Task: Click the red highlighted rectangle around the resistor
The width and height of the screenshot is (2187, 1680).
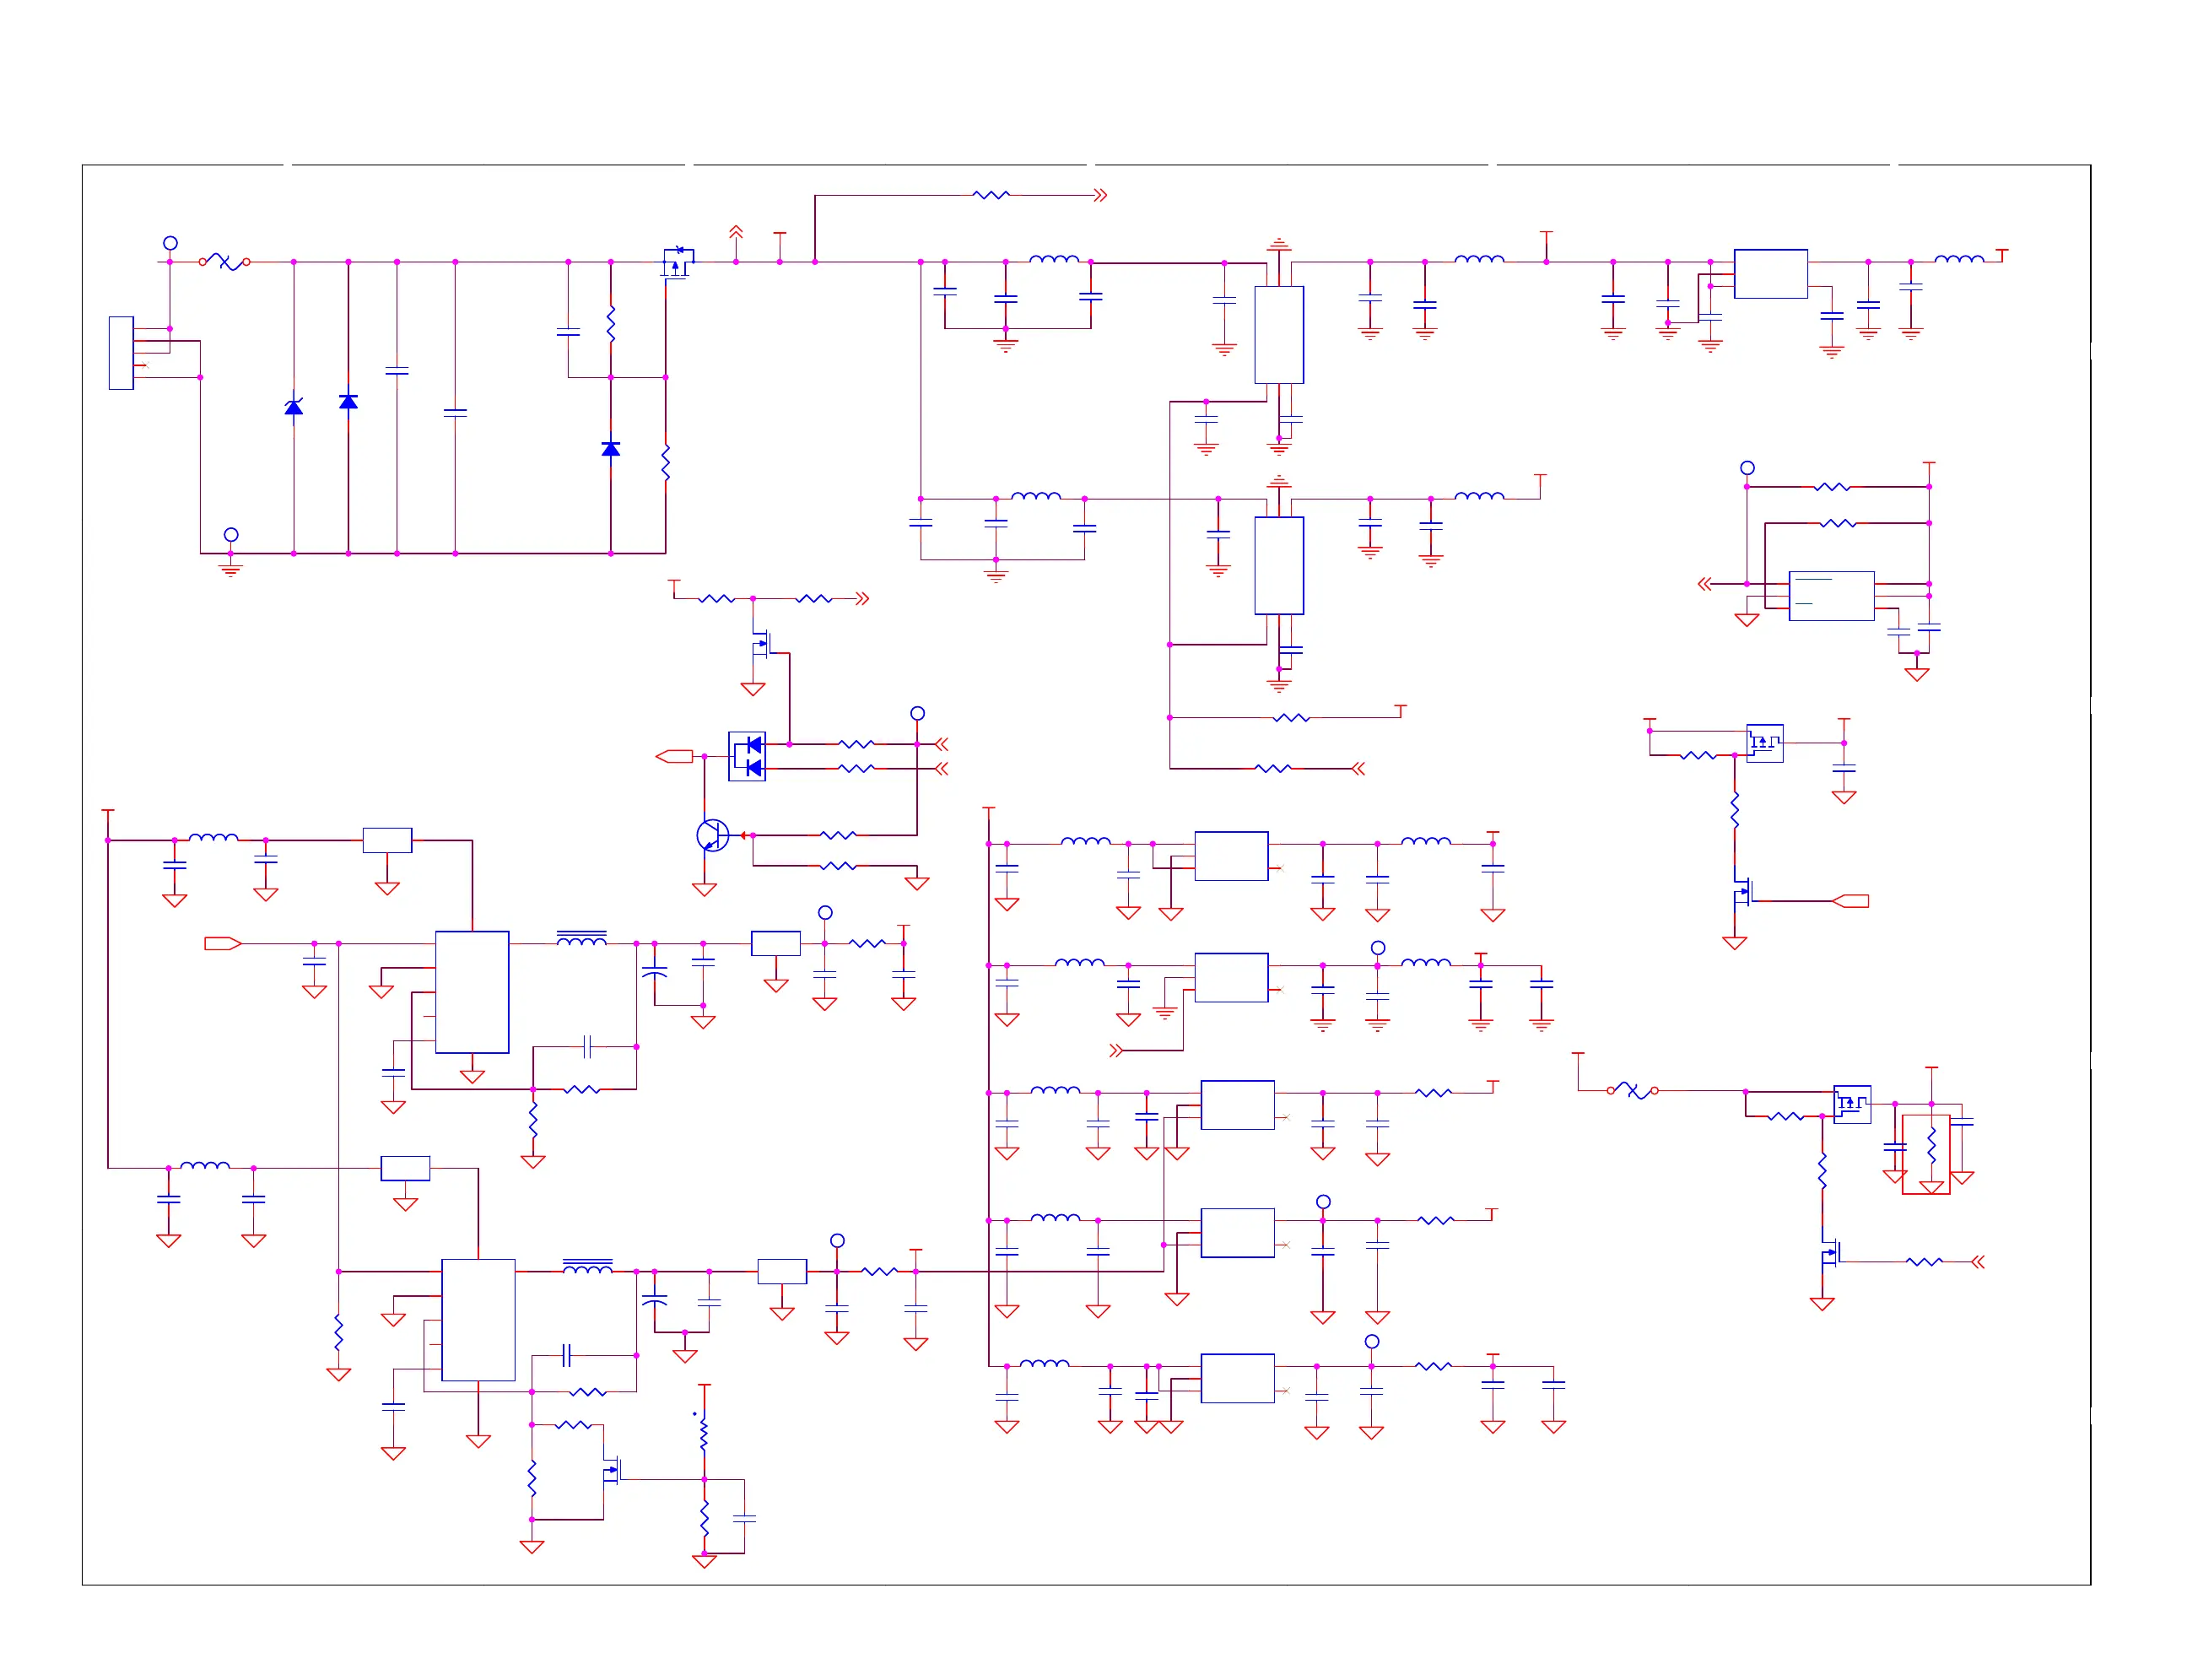Action: pos(1925,1154)
